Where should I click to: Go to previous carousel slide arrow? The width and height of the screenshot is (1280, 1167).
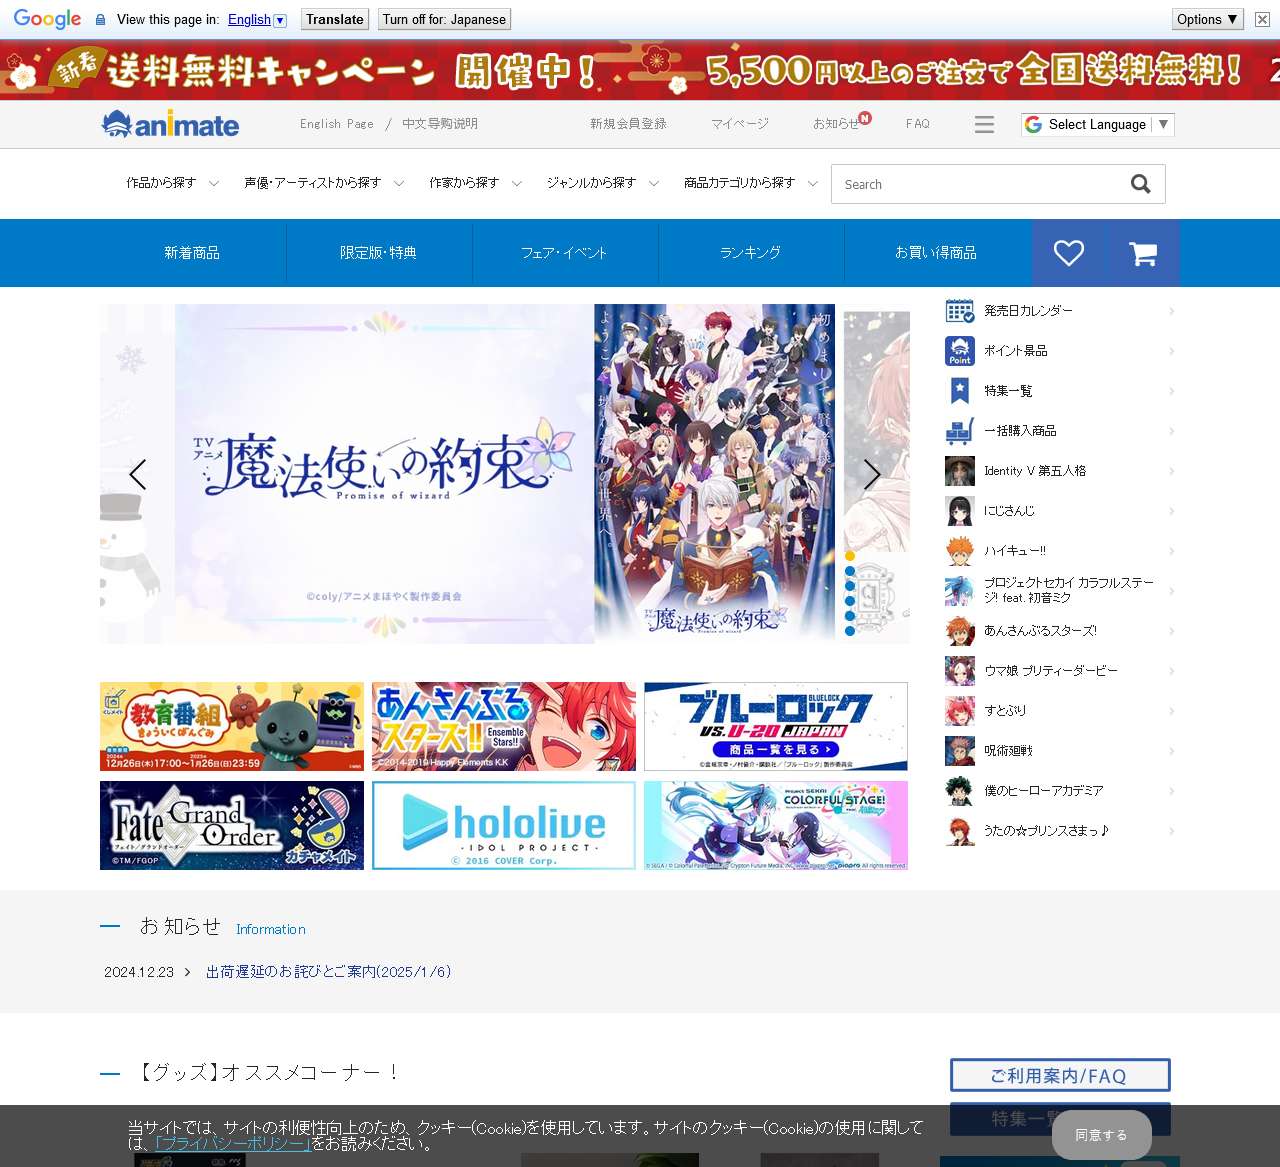(138, 474)
